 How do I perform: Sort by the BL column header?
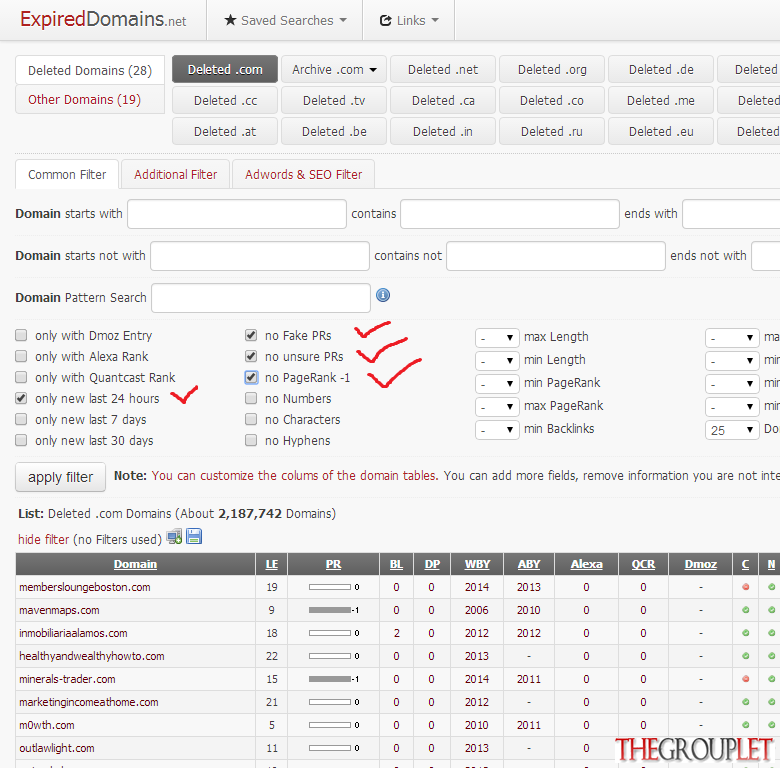click(x=396, y=564)
